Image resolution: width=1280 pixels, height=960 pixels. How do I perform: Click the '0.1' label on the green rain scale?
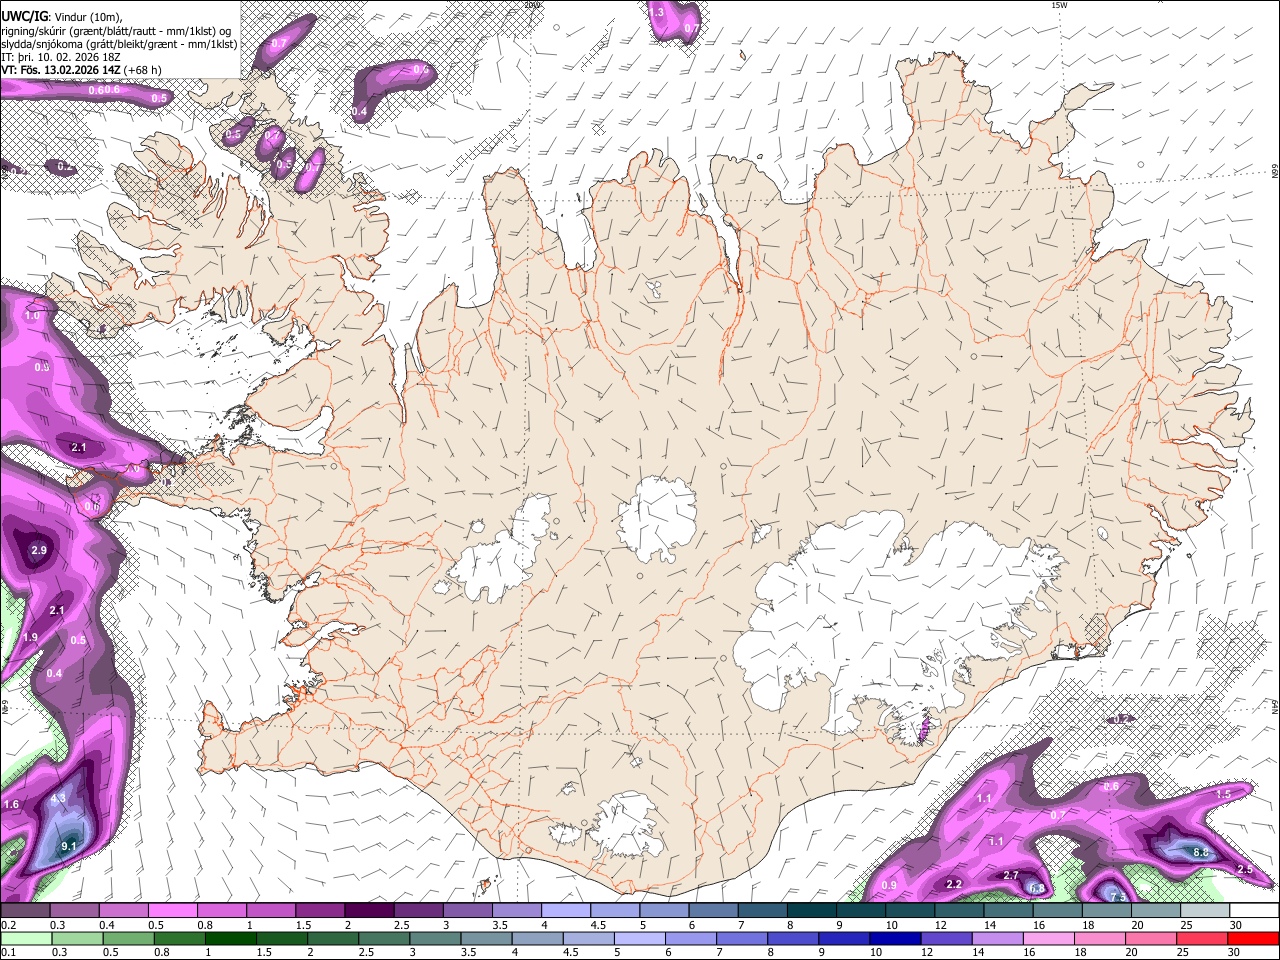click(x=7, y=952)
